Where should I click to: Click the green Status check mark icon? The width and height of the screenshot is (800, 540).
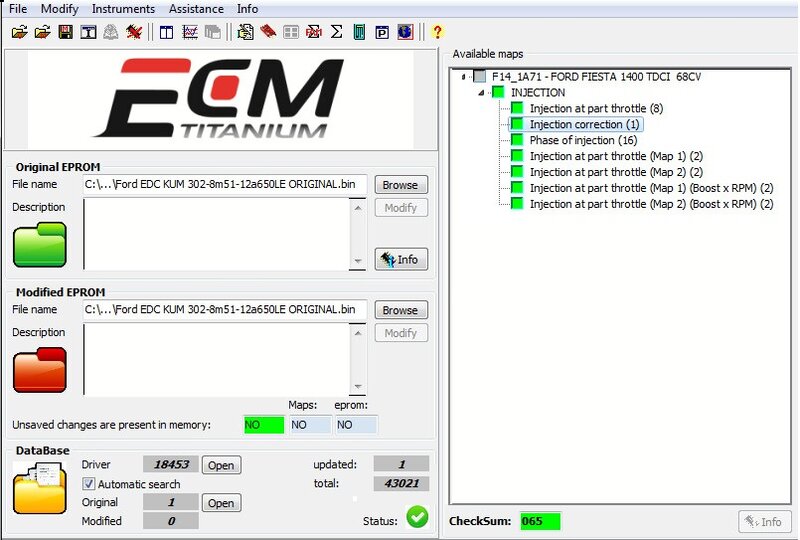click(x=417, y=517)
